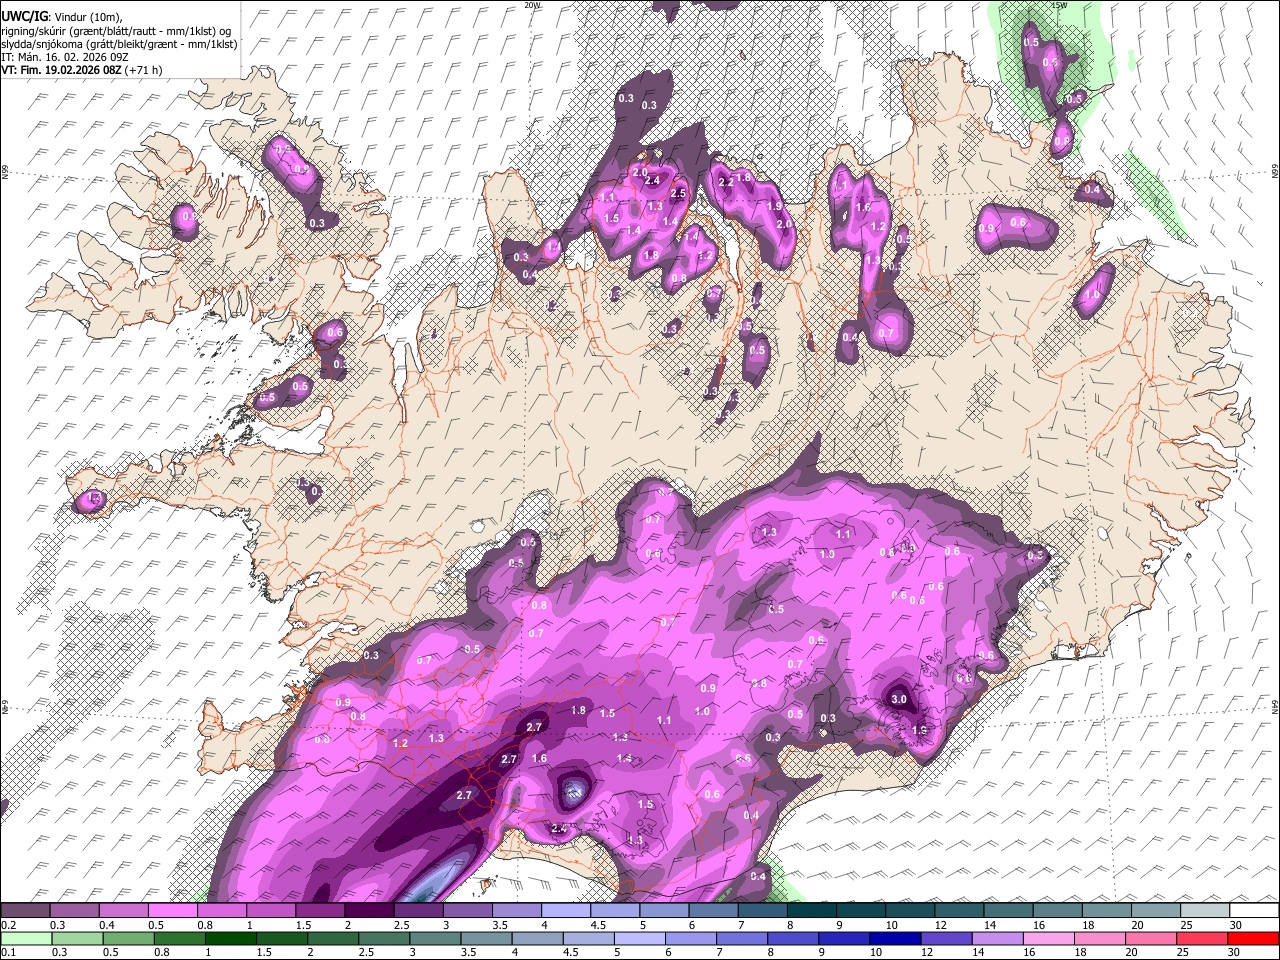The width and height of the screenshot is (1280, 960).
Task: Click the 3.0 precipitation peak value on the map
Action: (898, 699)
